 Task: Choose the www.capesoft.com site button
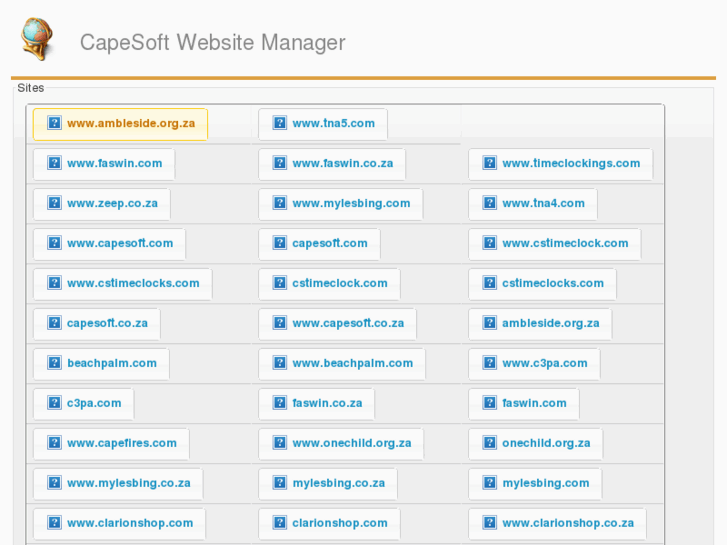coord(109,244)
